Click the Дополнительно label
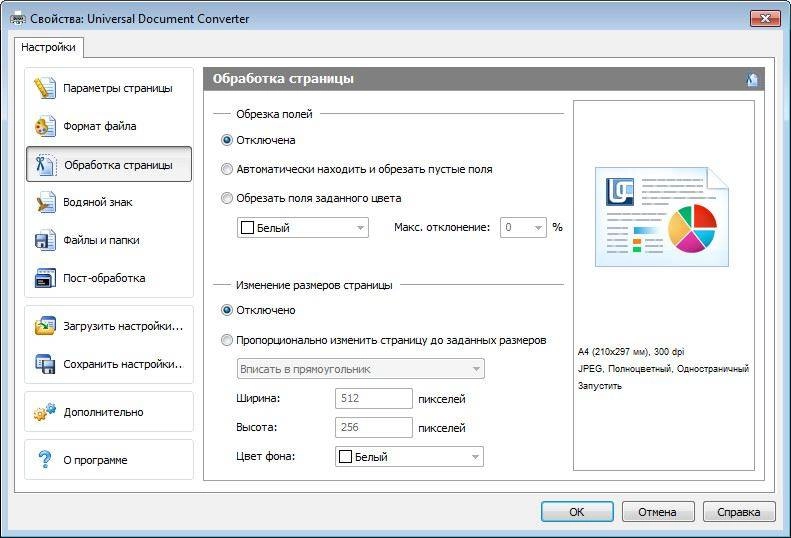791x538 pixels. [103, 412]
